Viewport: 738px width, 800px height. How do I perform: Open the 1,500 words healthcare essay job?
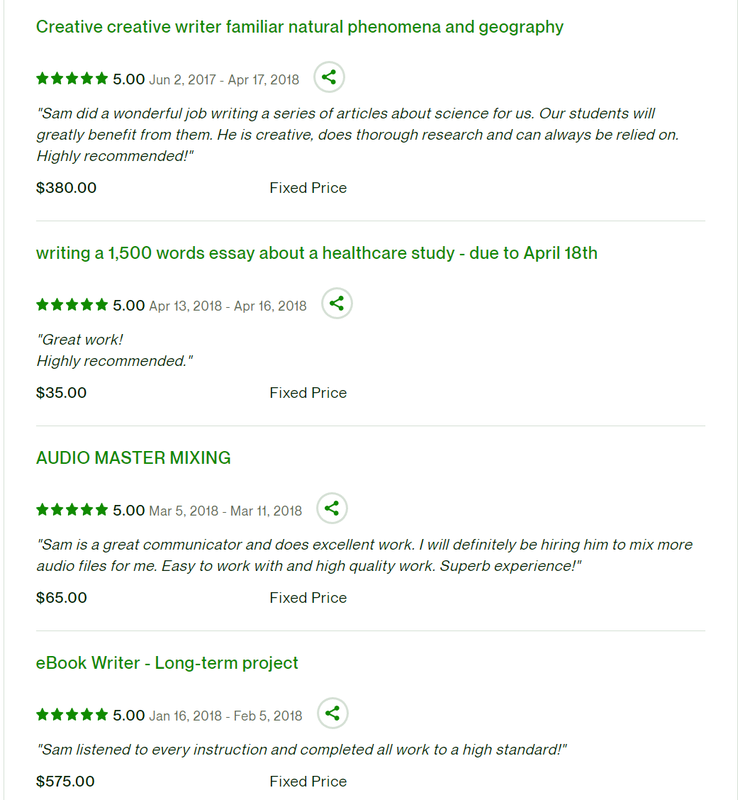[316, 253]
